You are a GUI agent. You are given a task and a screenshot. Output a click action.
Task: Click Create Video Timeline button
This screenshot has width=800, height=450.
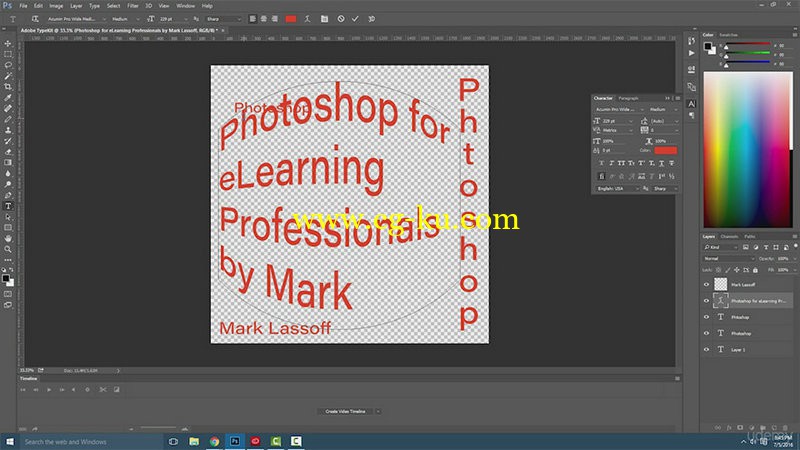(345, 411)
